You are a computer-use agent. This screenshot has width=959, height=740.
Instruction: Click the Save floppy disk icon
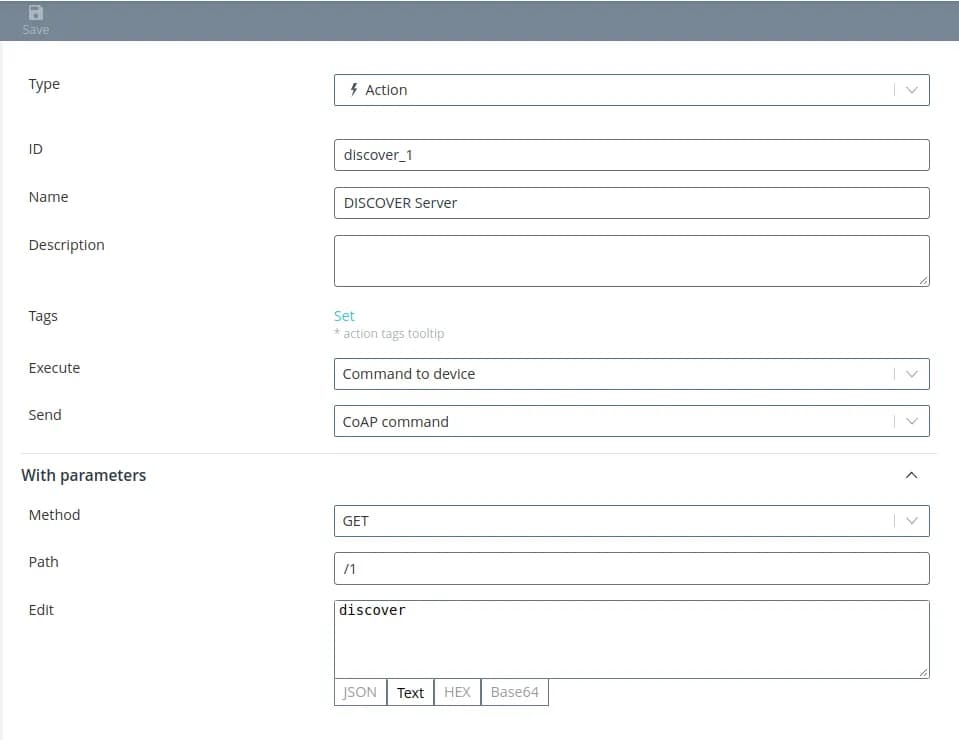click(36, 14)
